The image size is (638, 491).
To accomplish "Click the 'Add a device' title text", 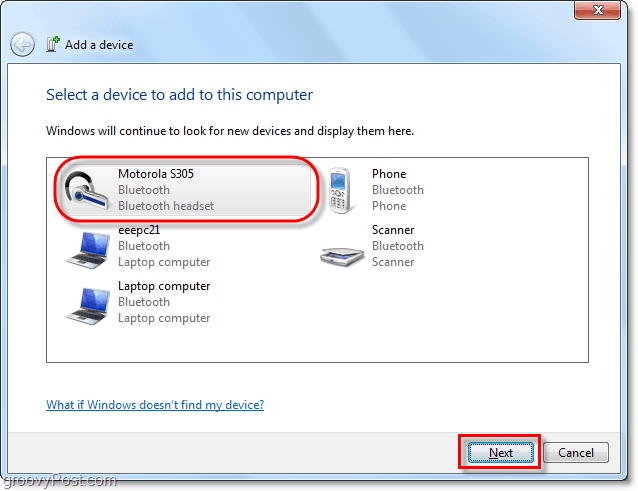I will tap(99, 45).
